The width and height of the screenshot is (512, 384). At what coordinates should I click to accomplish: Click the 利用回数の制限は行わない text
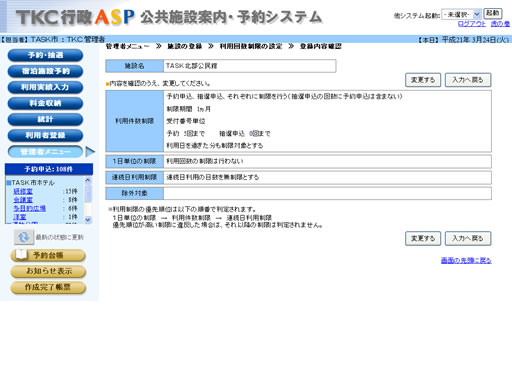coord(205,161)
